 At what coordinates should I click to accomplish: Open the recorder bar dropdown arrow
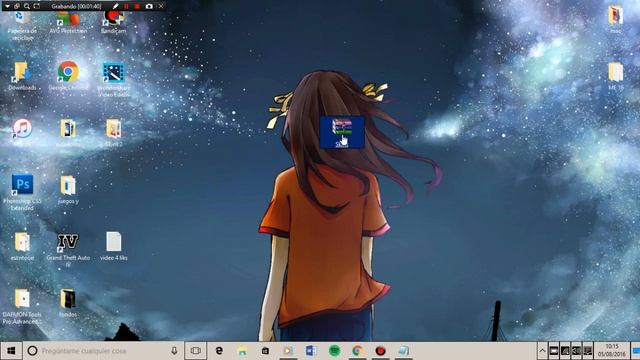click(7, 6)
